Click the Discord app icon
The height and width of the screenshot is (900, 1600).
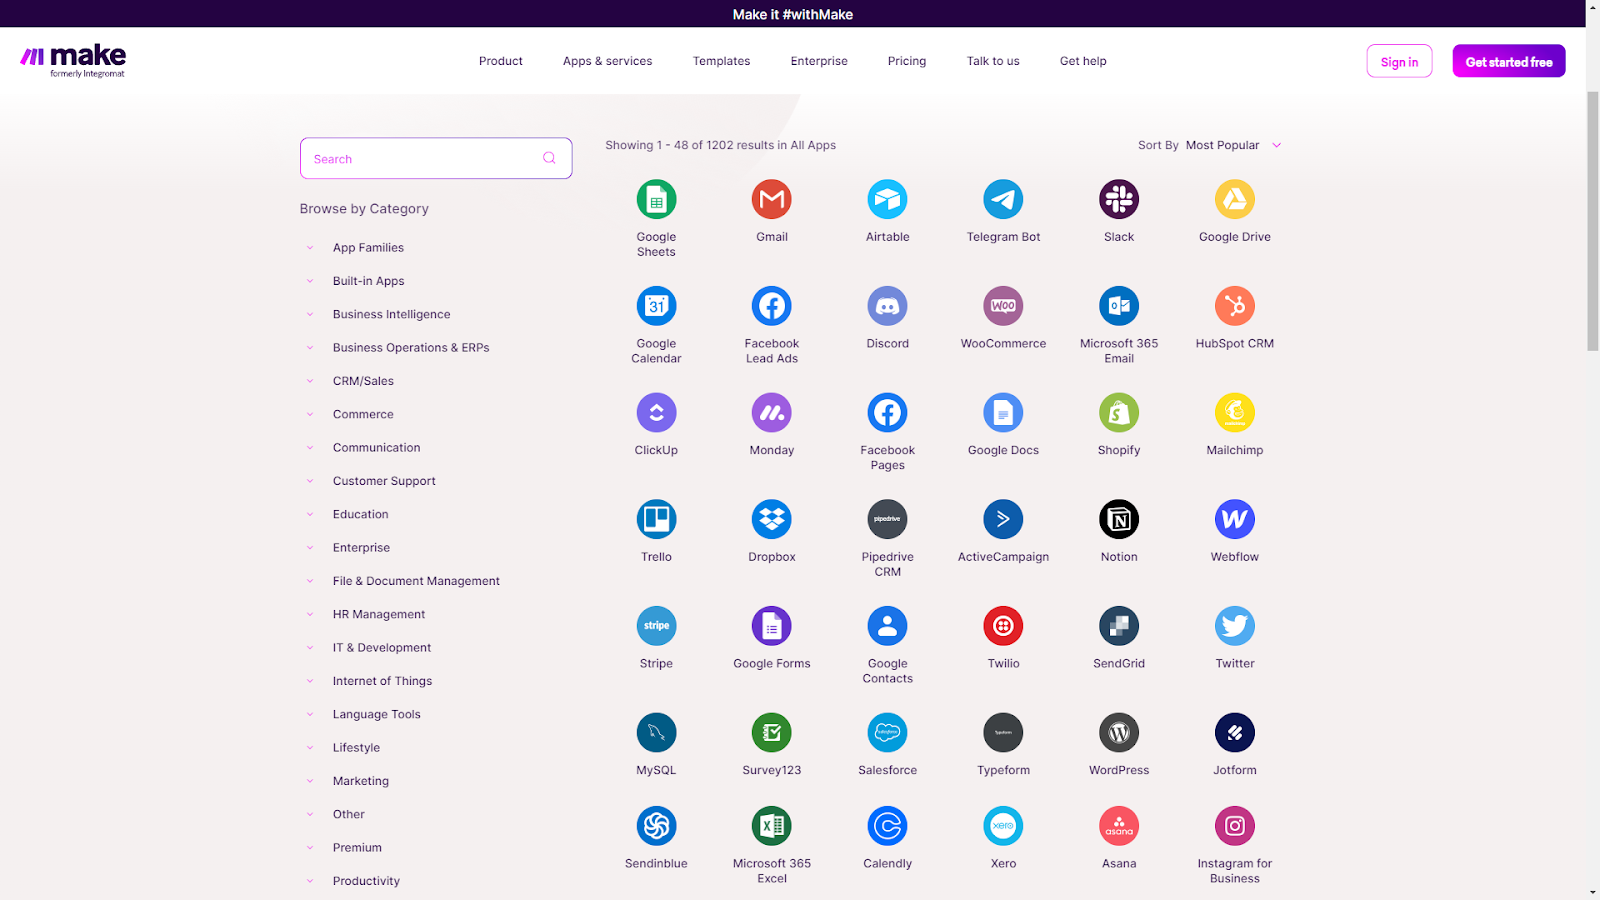[887, 306]
